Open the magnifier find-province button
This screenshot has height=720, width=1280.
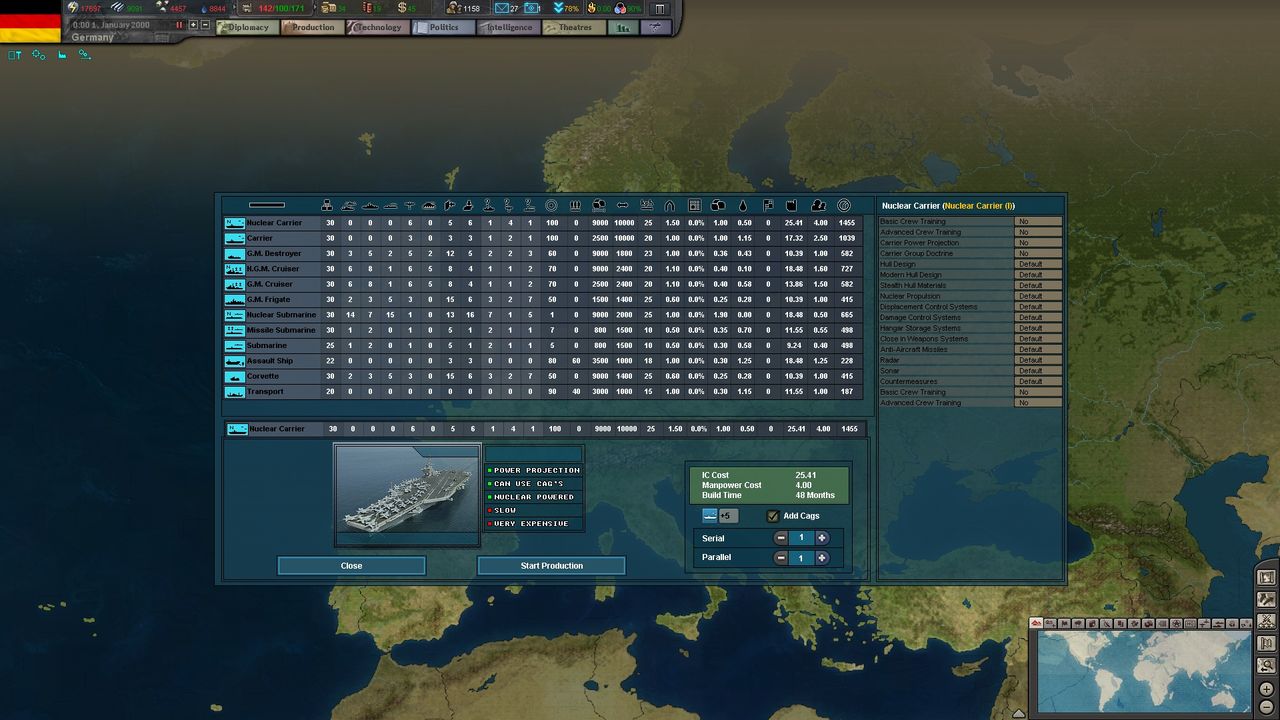tap(1266, 665)
